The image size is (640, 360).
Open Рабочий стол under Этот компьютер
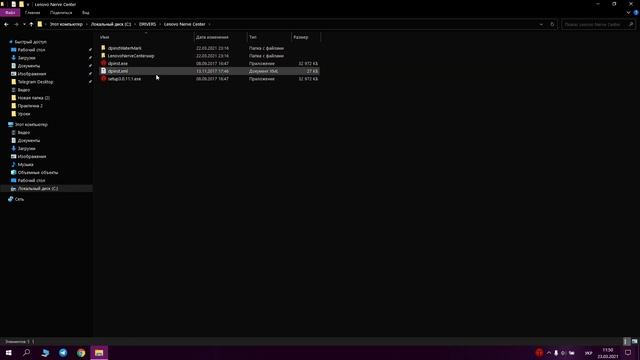[x=31, y=180]
